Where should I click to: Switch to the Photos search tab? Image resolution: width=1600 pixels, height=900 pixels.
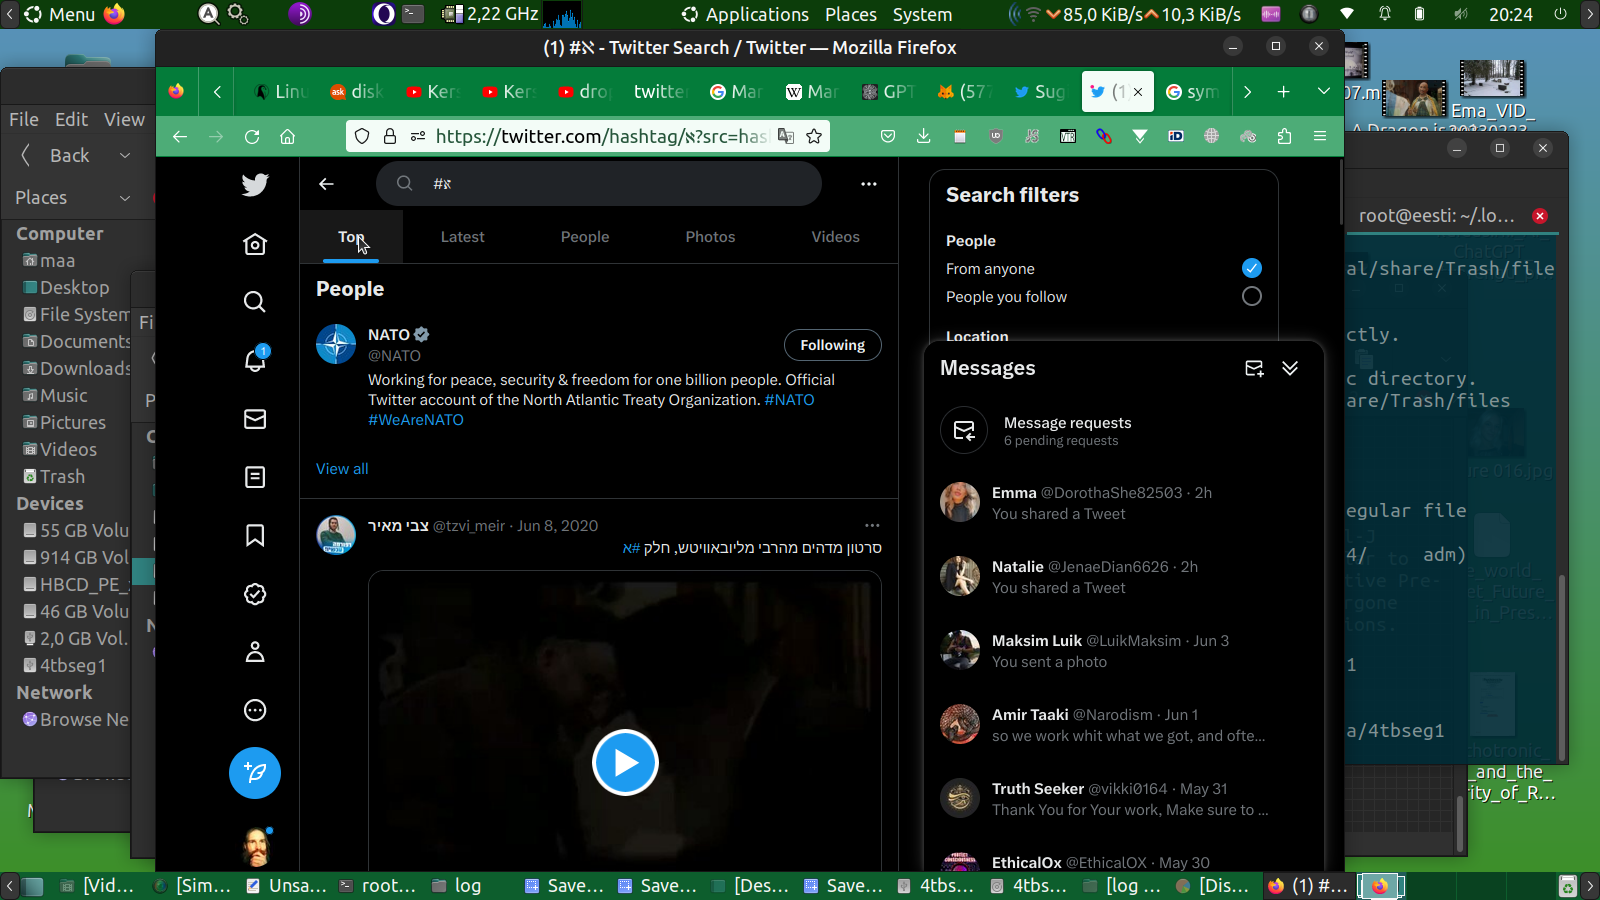(710, 237)
